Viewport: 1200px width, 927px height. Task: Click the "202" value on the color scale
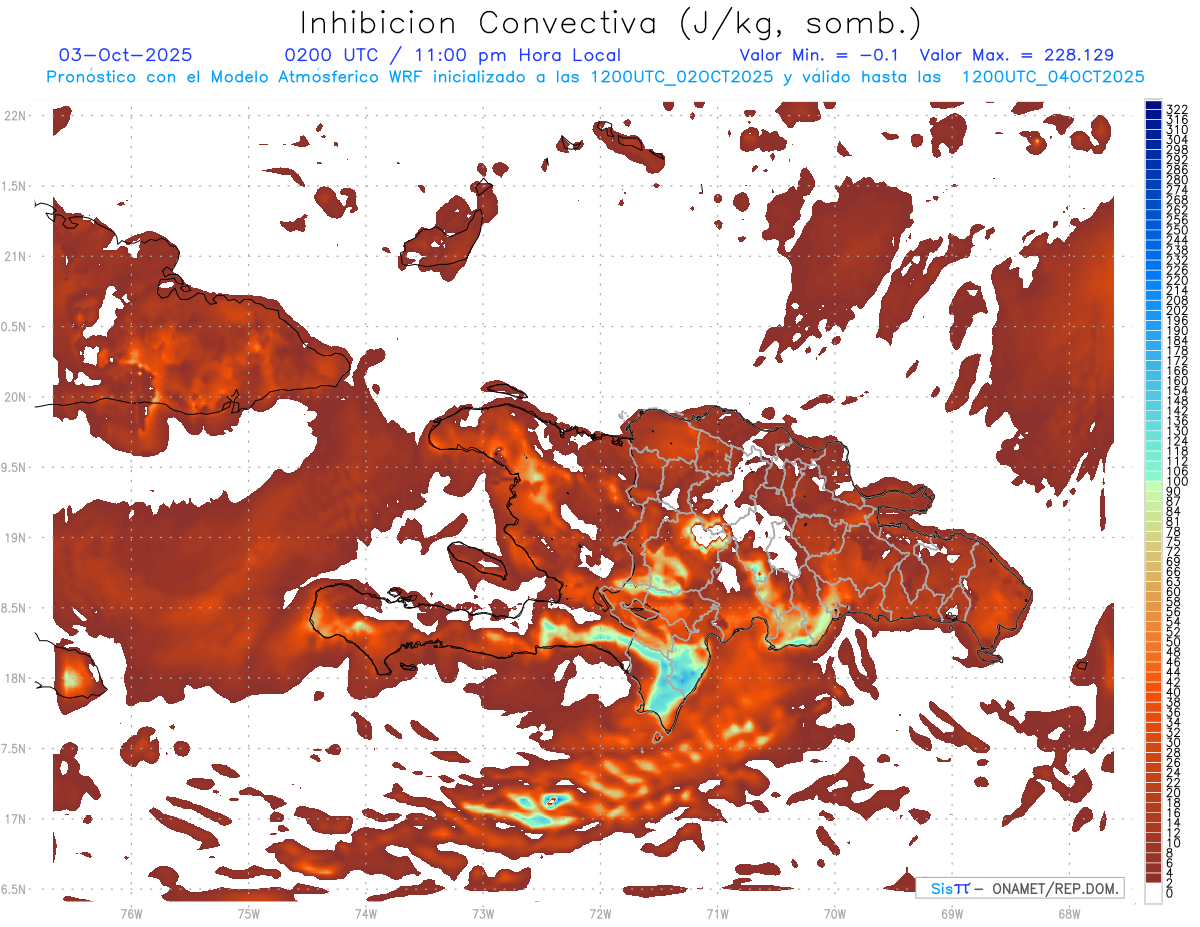pyautogui.click(x=1176, y=310)
